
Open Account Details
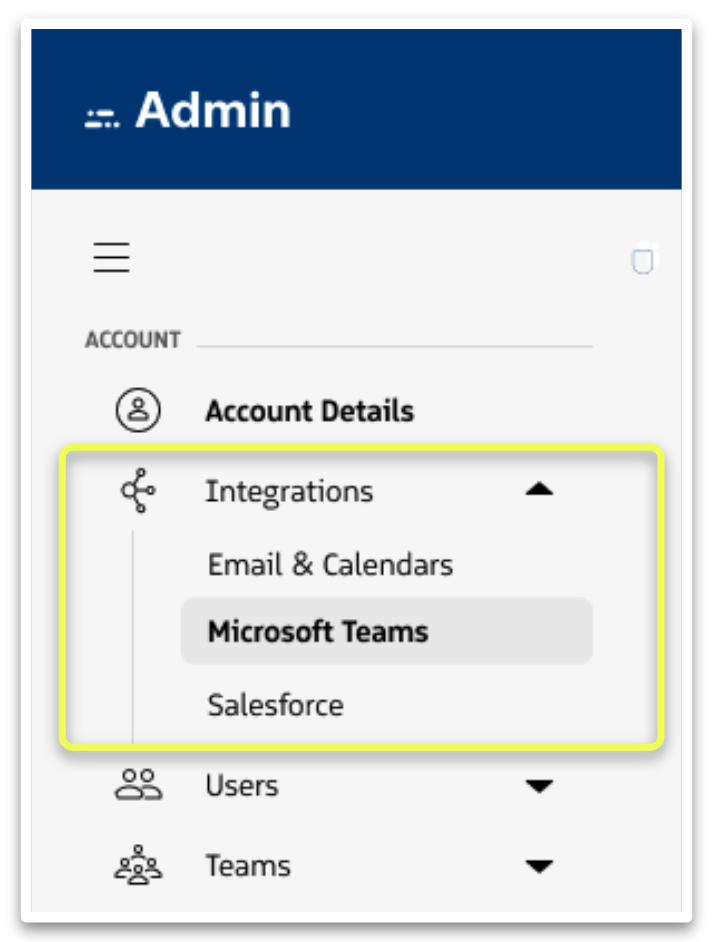click(308, 410)
